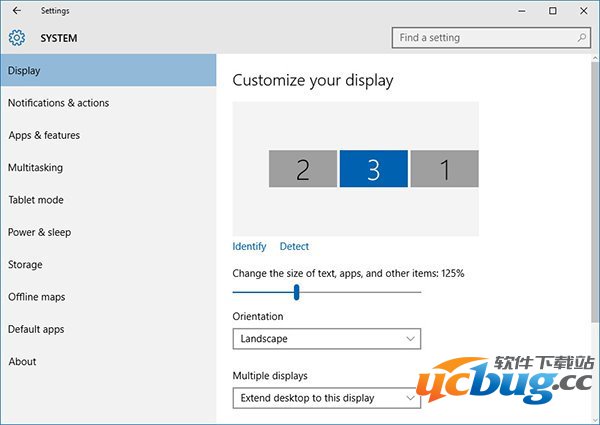The image size is (600, 425).
Task: Open Power & sleep settings
Action: click(x=40, y=232)
